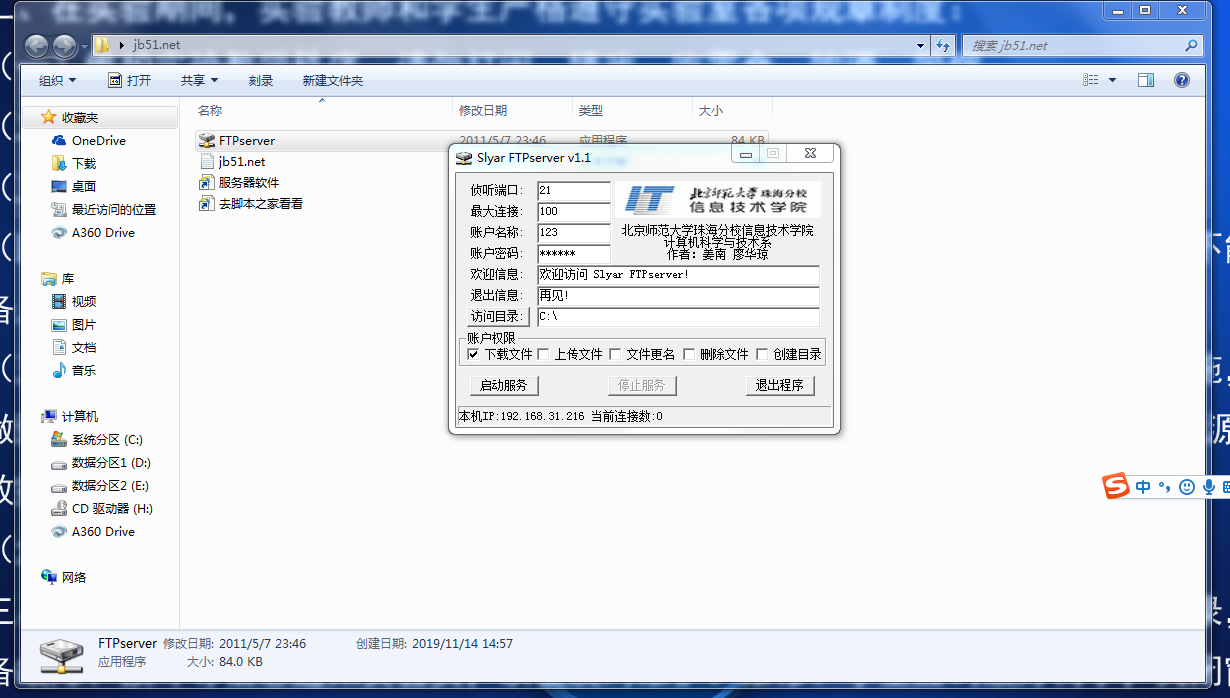The width and height of the screenshot is (1230, 698).
Task: Toggle the 中 Chinese/English mode on the IME bar
Action: 1143,487
